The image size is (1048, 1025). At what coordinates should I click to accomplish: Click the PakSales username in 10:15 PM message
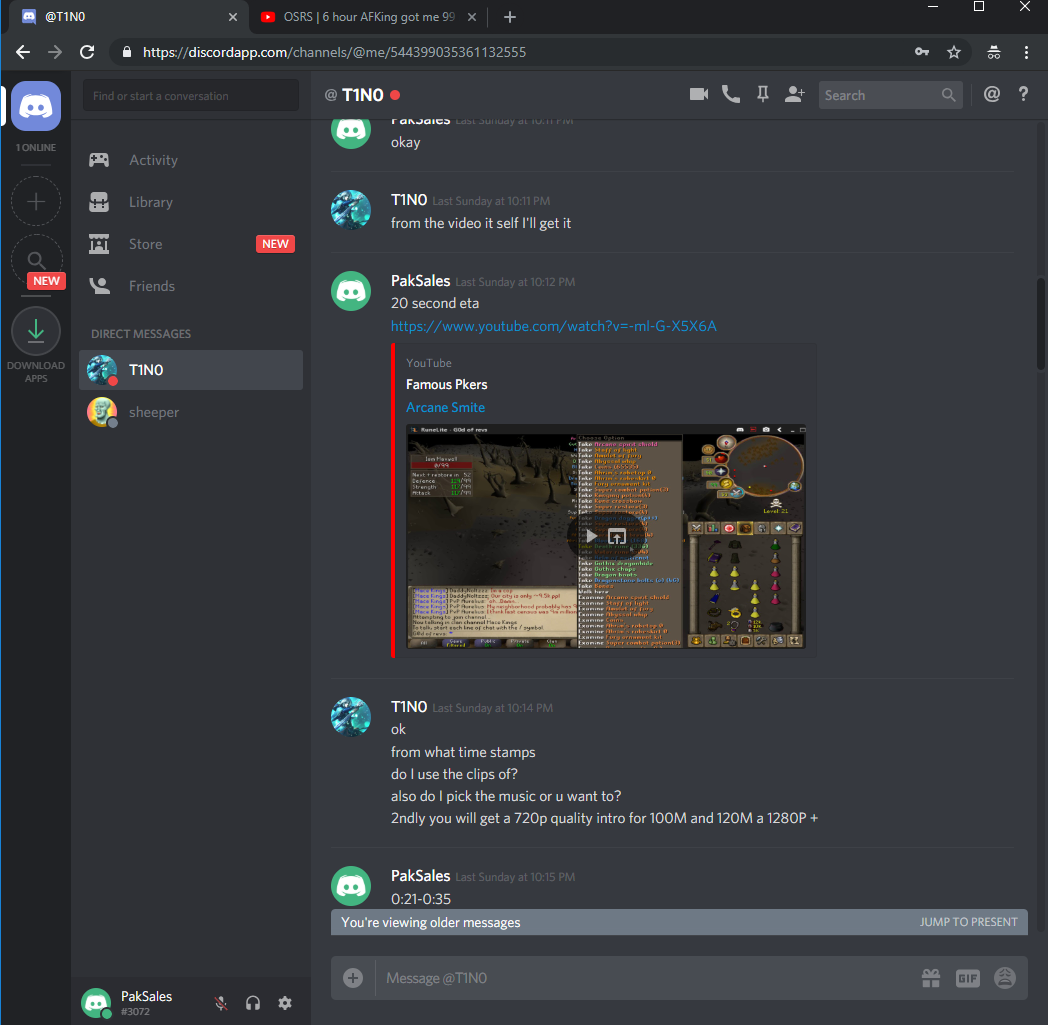pyautogui.click(x=420, y=876)
